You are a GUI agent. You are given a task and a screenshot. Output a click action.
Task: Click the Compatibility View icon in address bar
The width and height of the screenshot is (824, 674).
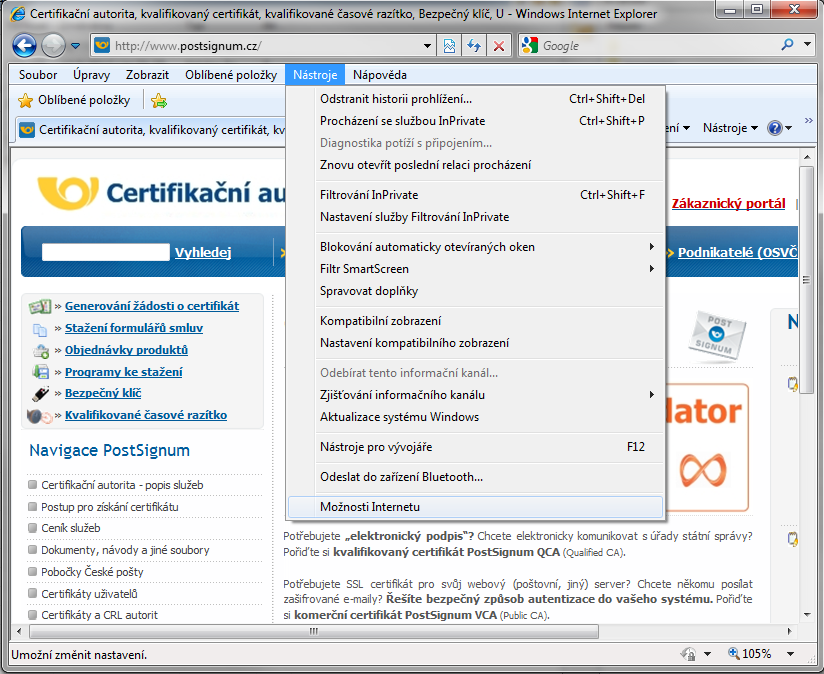(449, 46)
